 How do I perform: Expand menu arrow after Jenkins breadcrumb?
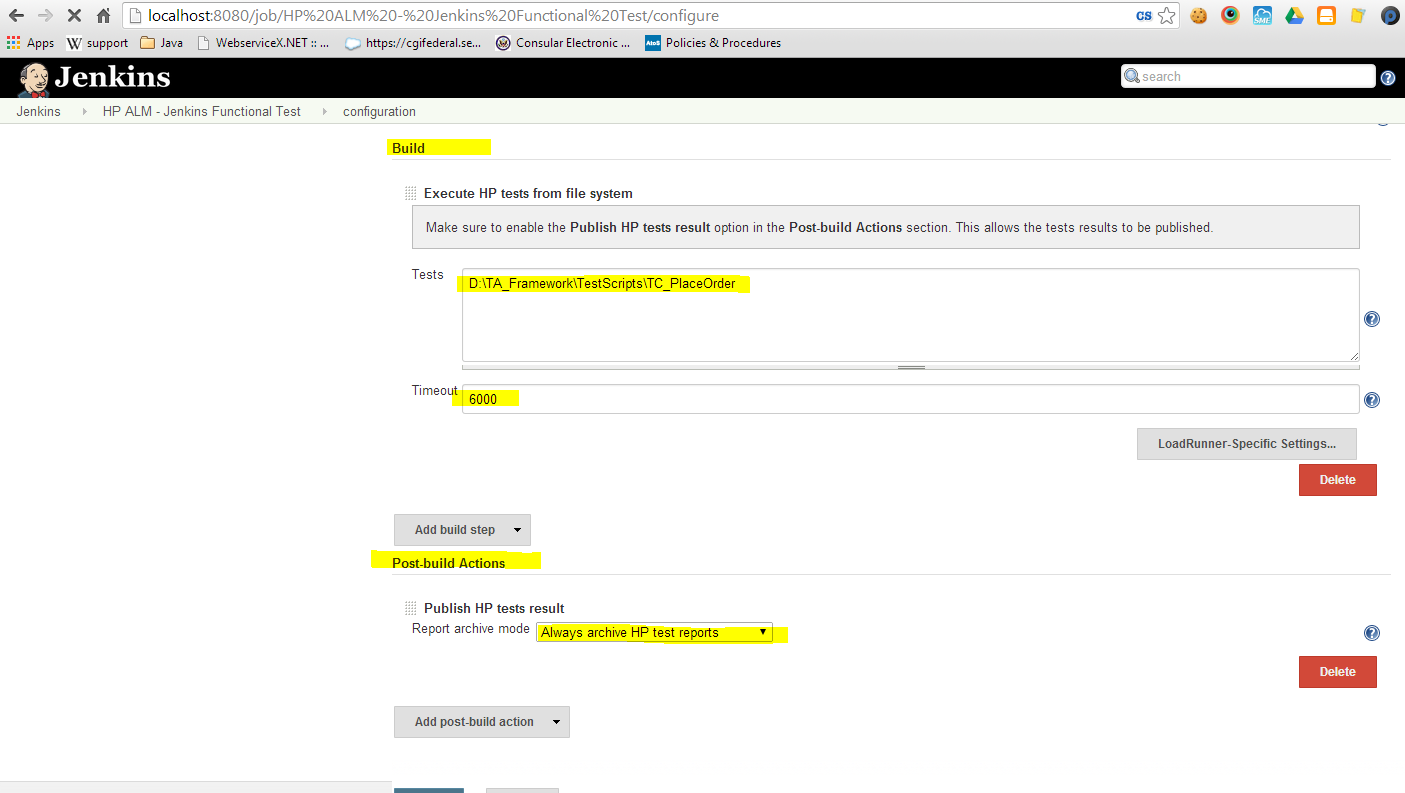point(84,112)
